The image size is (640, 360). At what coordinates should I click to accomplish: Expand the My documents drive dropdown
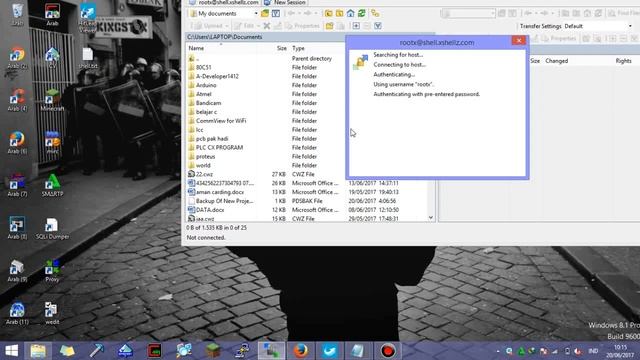click(x=256, y=13)
